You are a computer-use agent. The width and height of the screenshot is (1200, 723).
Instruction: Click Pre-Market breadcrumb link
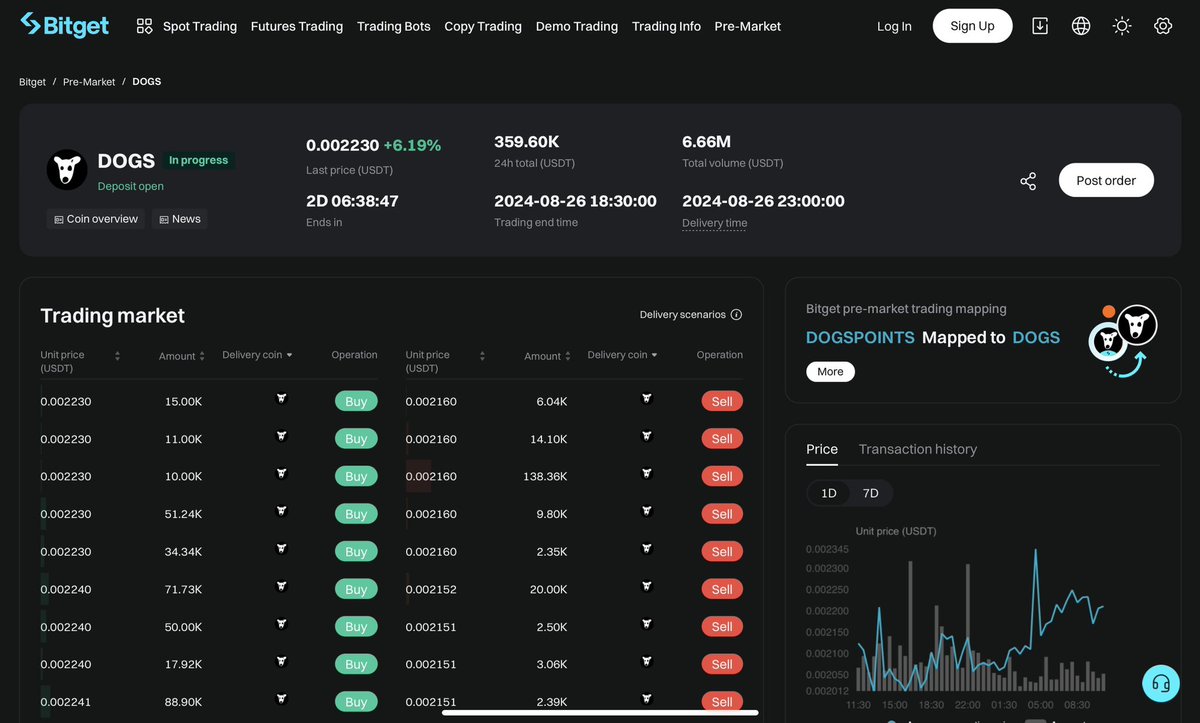point(89,82)
